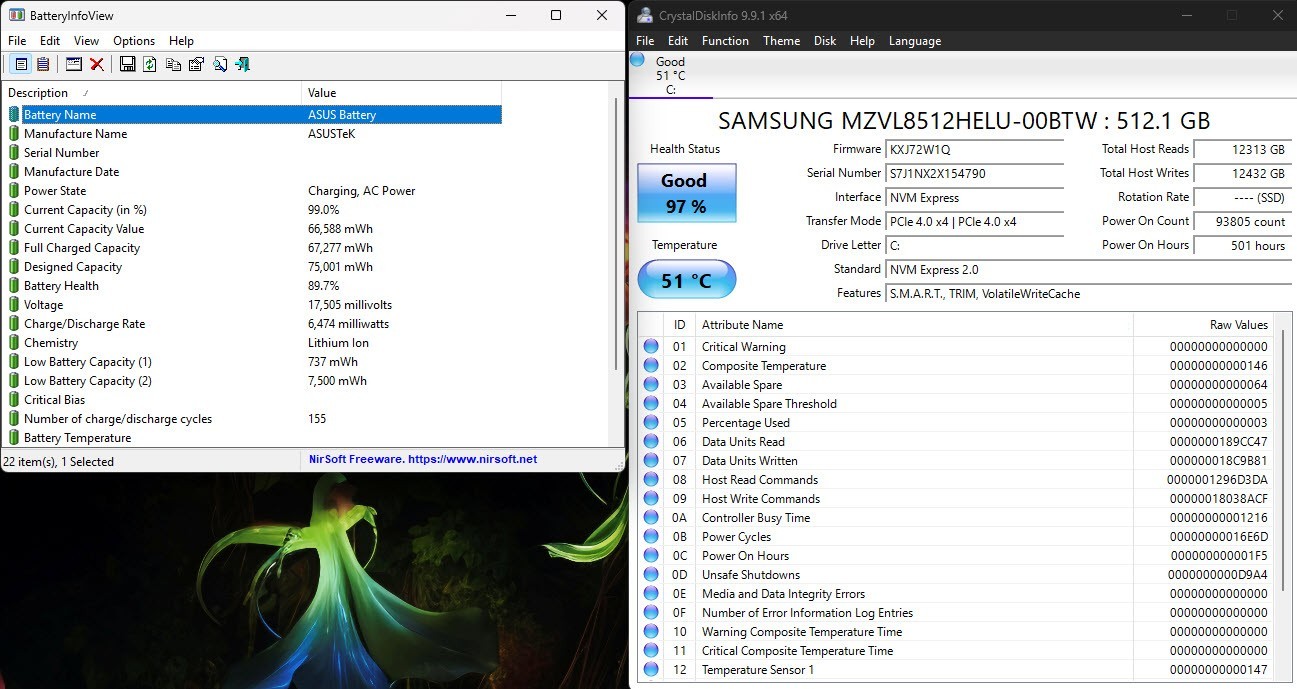
Task: Click the Find magnifier icon in toolbar
Action: [219, 64]
